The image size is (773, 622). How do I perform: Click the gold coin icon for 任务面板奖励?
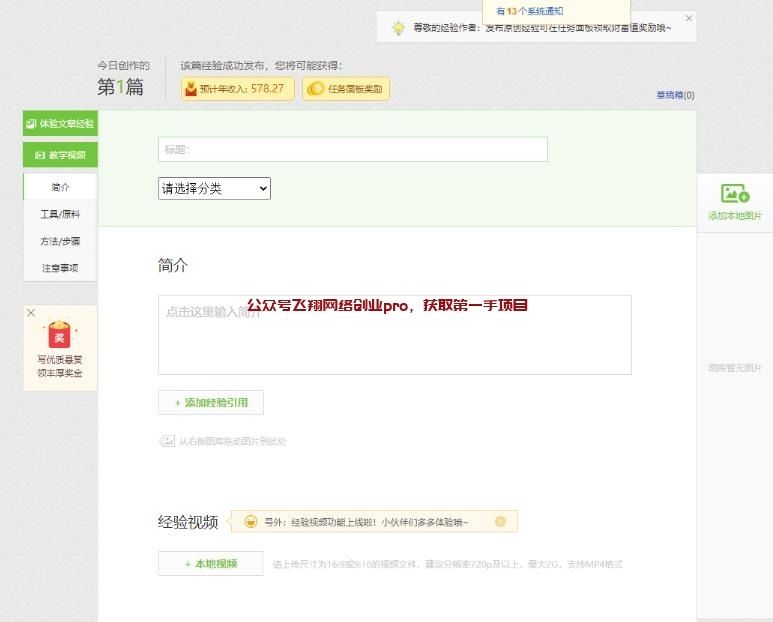[314, 89]
